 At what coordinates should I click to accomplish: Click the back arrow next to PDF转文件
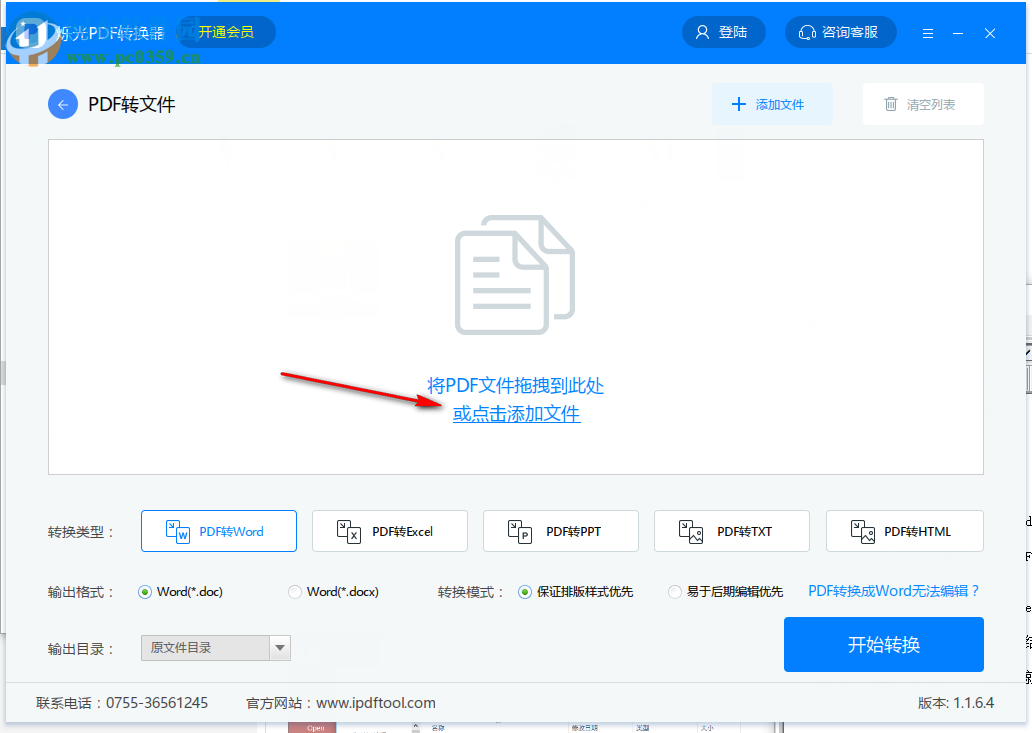tap(63, 104)
